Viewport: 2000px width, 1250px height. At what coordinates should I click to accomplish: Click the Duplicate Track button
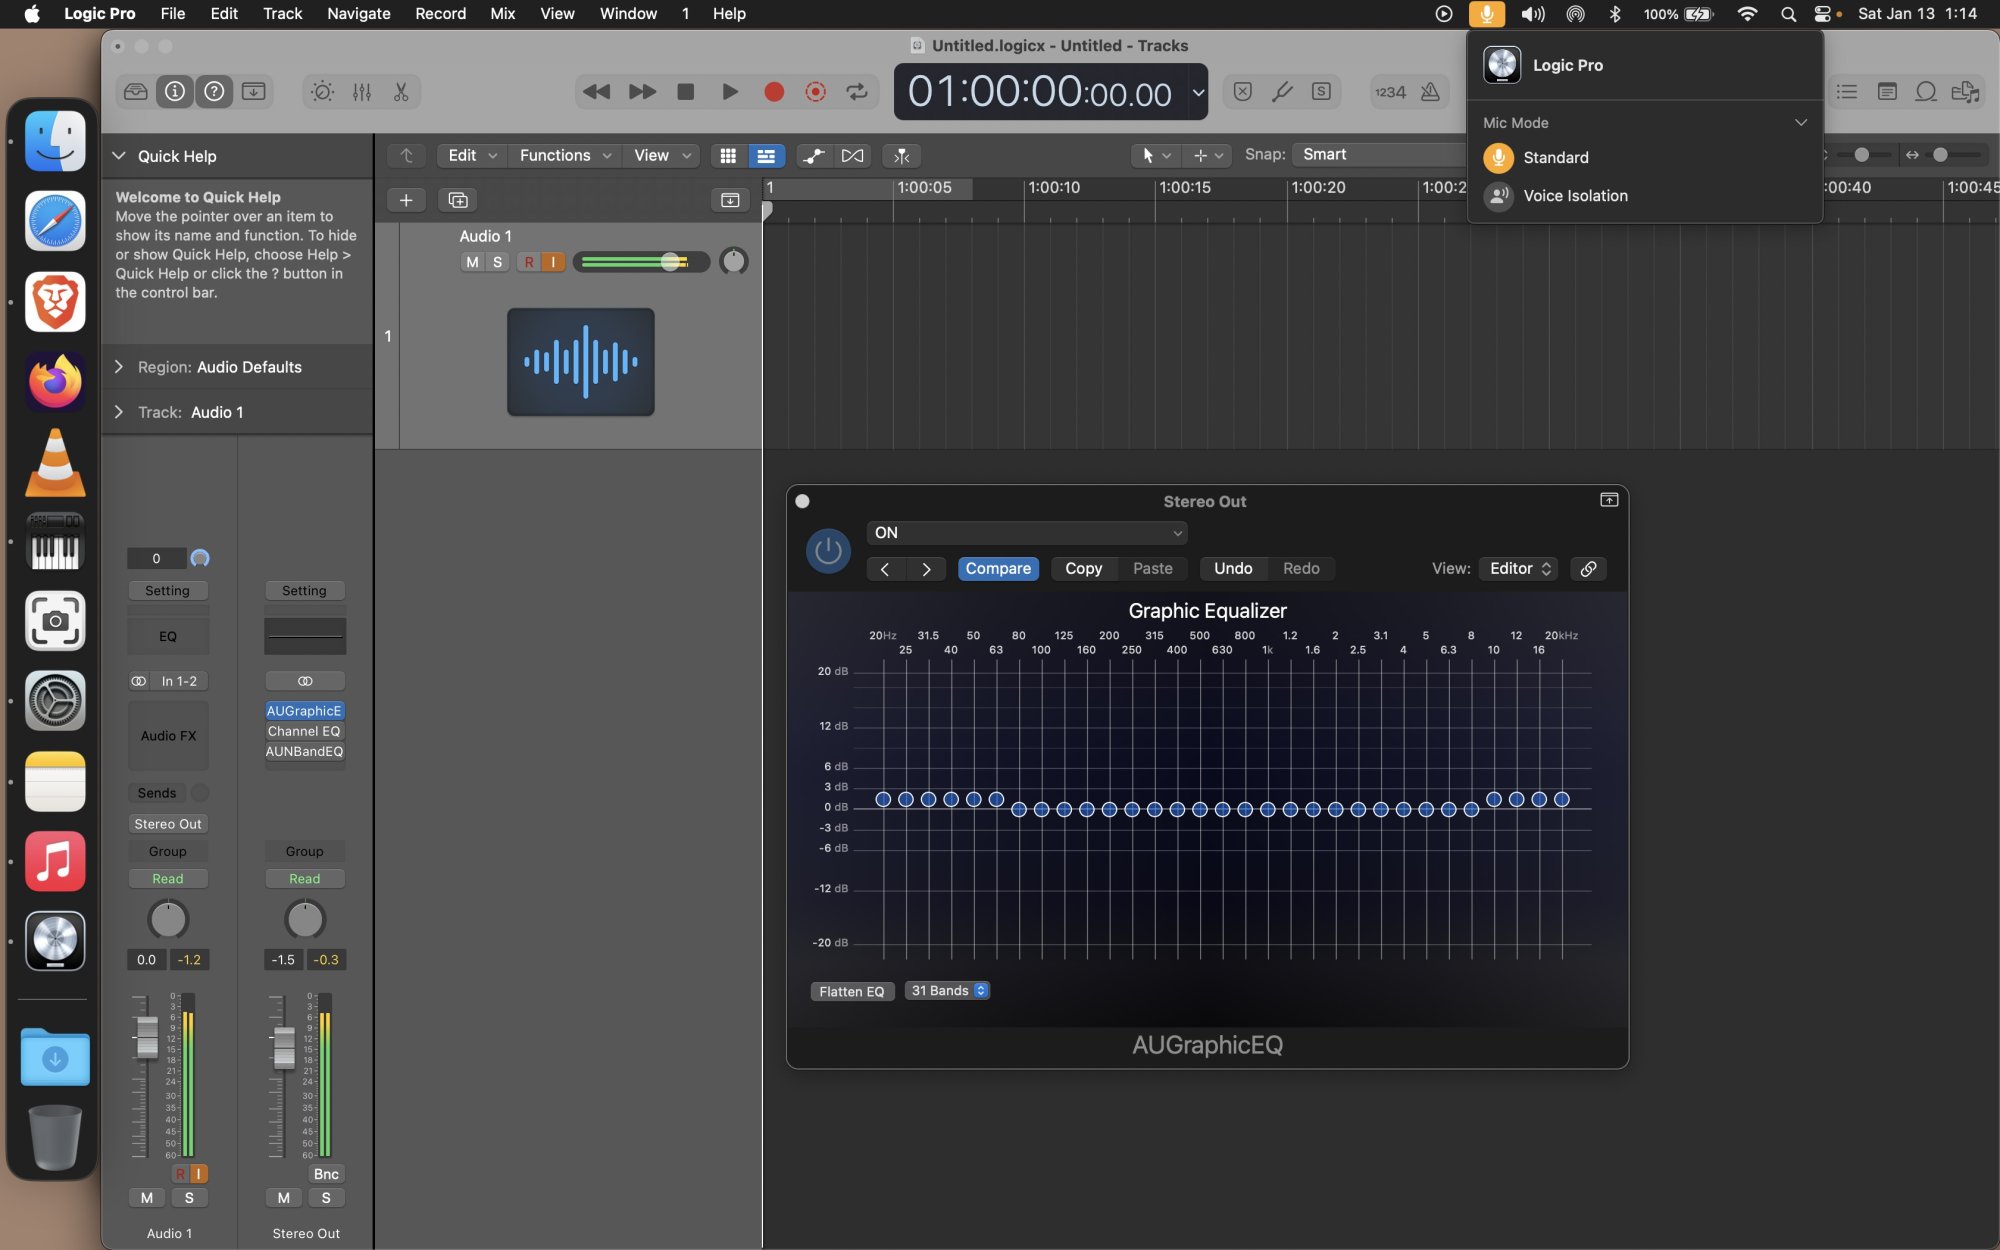click(x=458, y=200)
